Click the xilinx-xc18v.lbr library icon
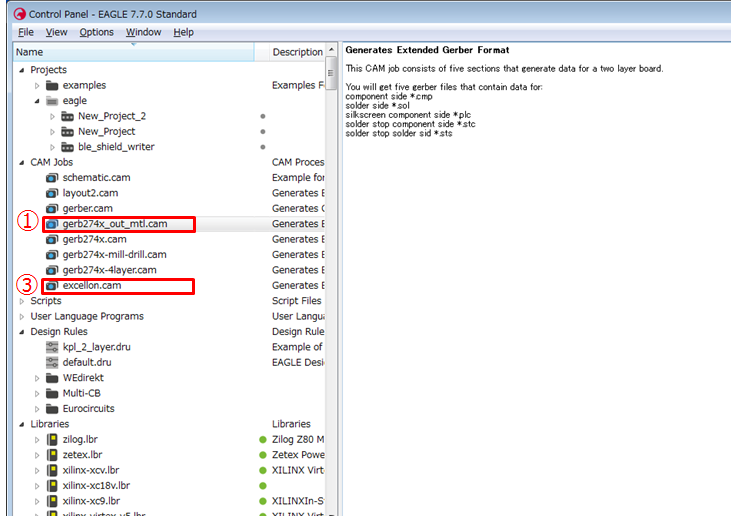Image resolution: width=731 pixels, height=516 pixels. tap(52, 486)
